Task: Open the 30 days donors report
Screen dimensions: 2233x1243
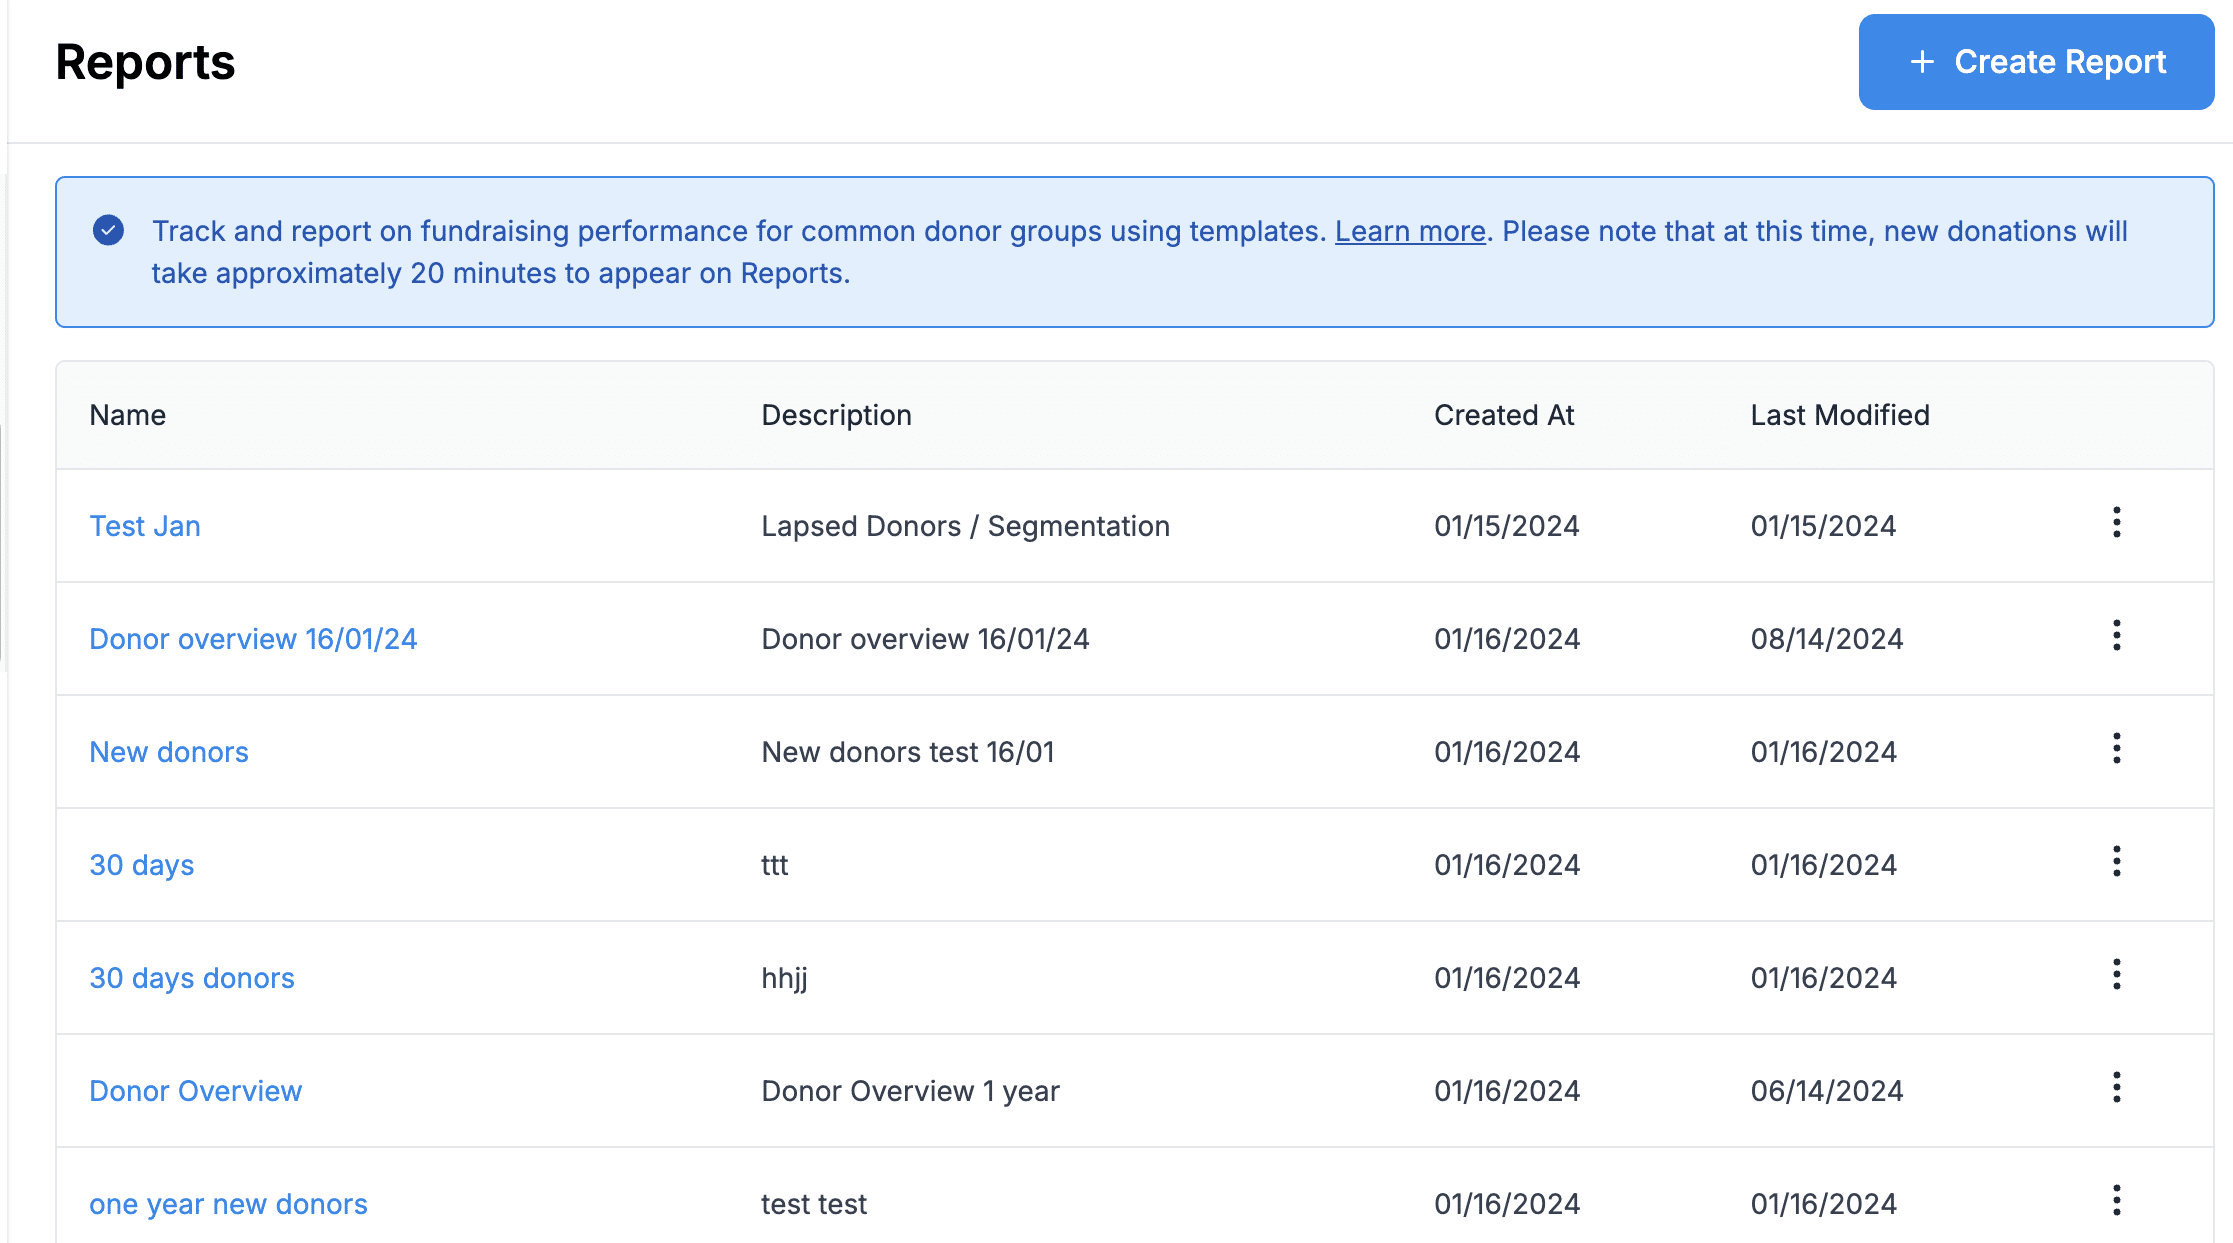Action: point(191,977)
